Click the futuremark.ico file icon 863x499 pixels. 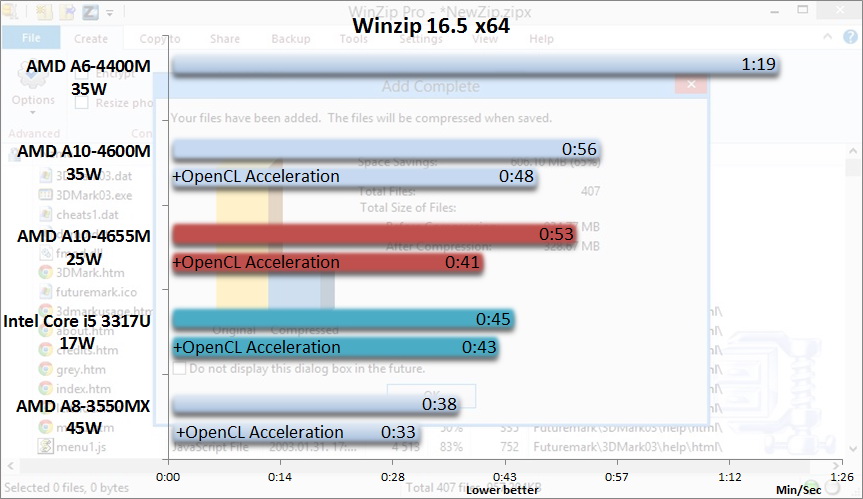[45, 292]
